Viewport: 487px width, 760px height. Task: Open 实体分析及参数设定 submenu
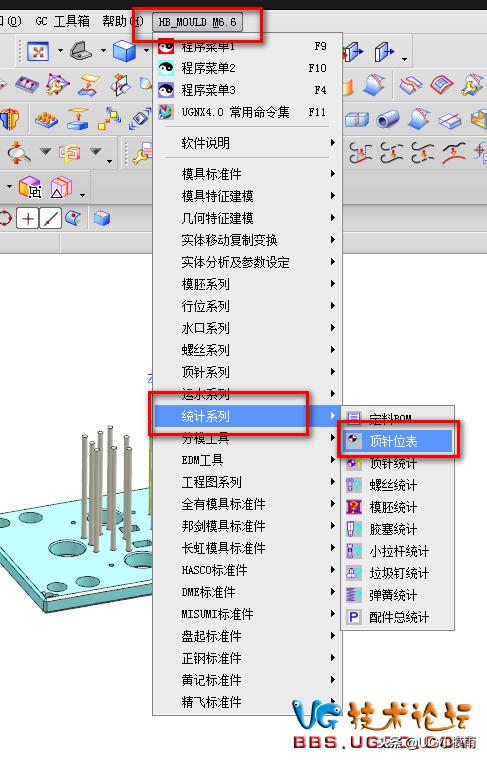[248, 262]
